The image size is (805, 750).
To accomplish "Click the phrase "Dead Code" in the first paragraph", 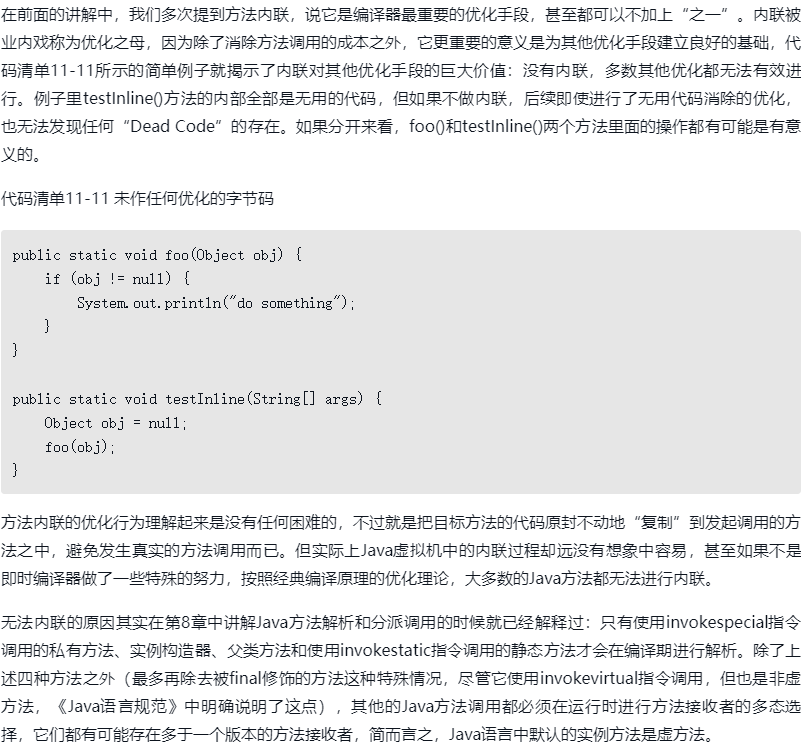I will (x=172, y=126).
